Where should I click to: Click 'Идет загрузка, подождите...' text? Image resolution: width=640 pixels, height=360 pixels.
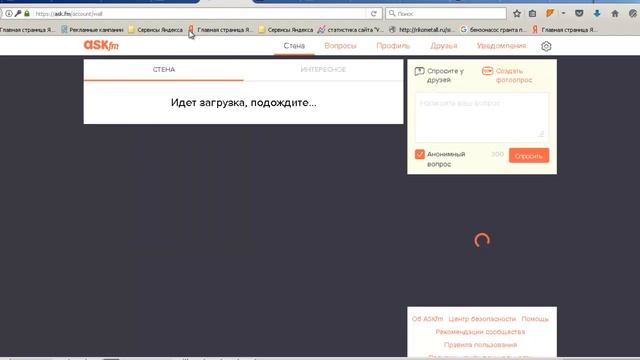pyautogui.click(x=244, y=102)
